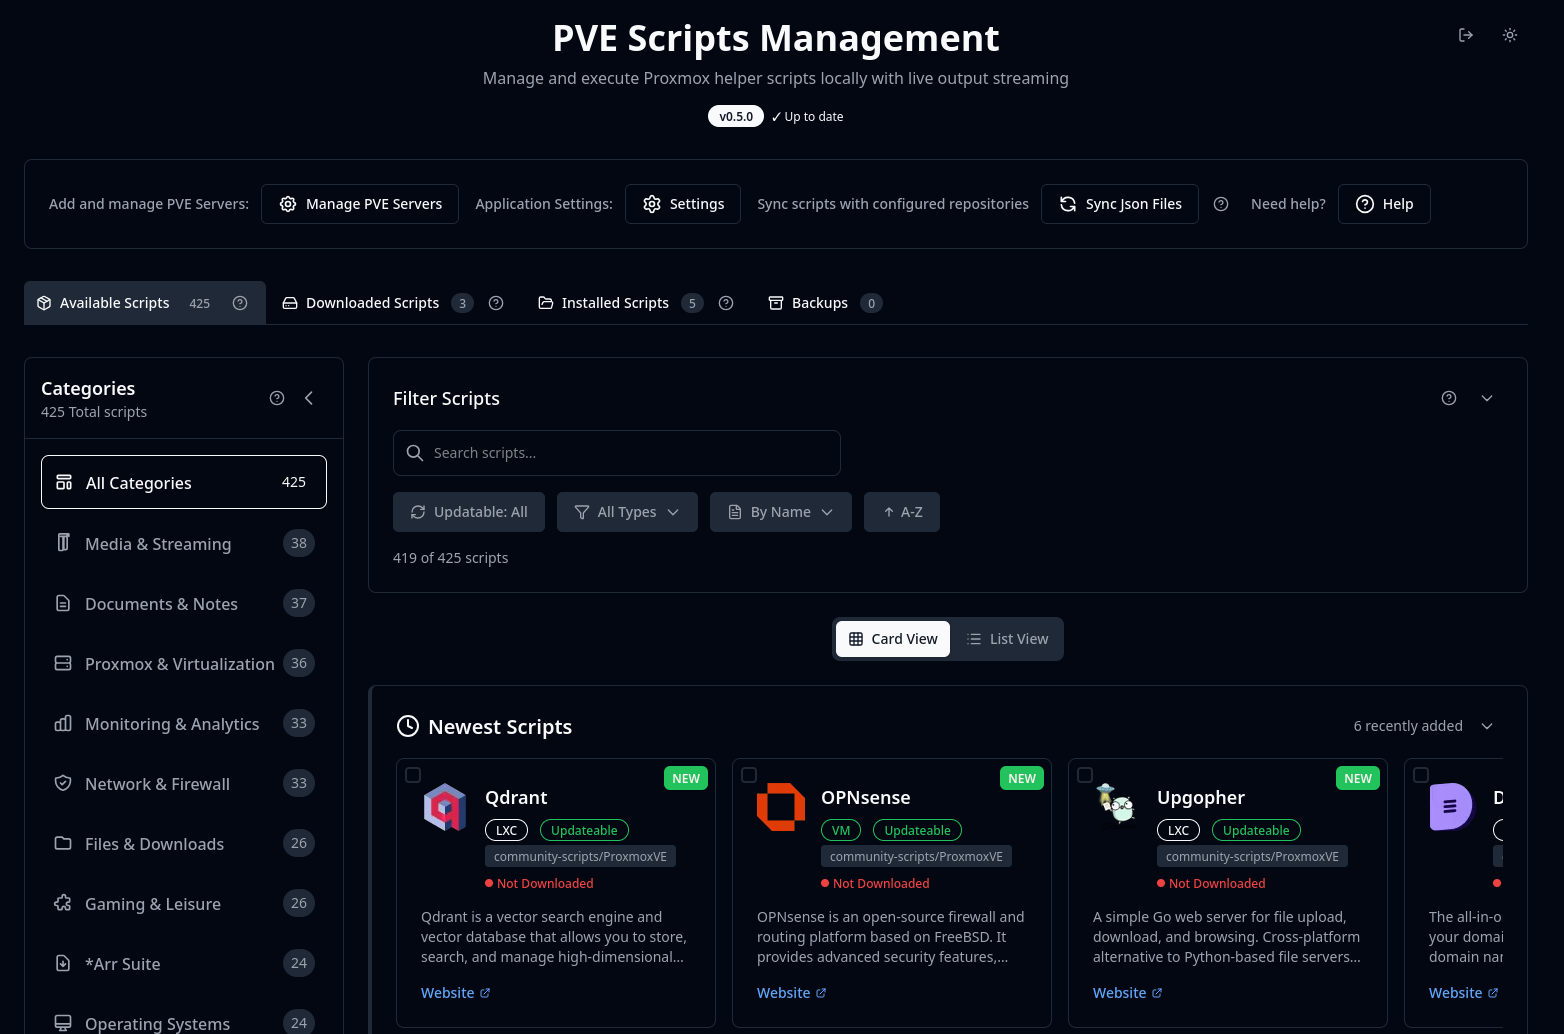Click help icon beside Available Scripts tab

240,303
